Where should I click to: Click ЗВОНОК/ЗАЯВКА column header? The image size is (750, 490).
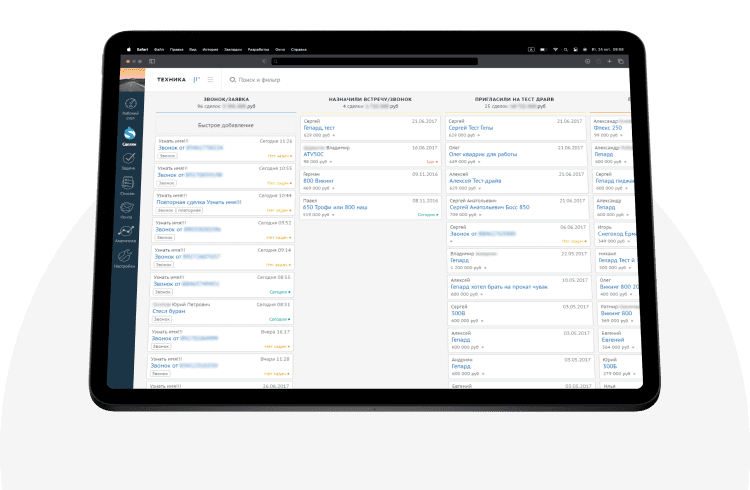(226, 100)
